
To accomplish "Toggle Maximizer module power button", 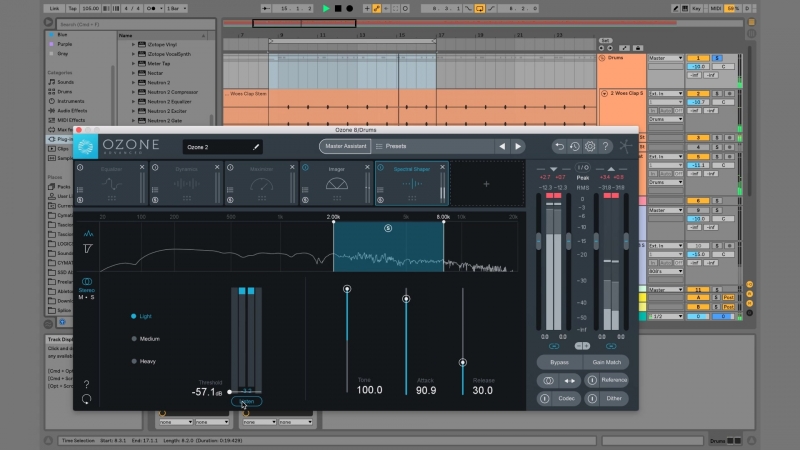I will [230, 167].
